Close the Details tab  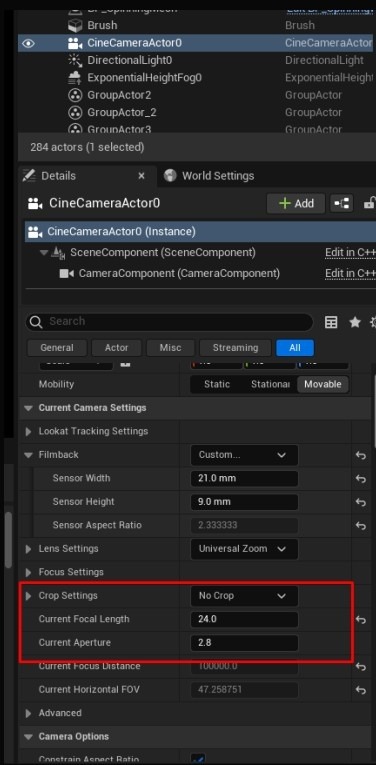tap(141, 176)
